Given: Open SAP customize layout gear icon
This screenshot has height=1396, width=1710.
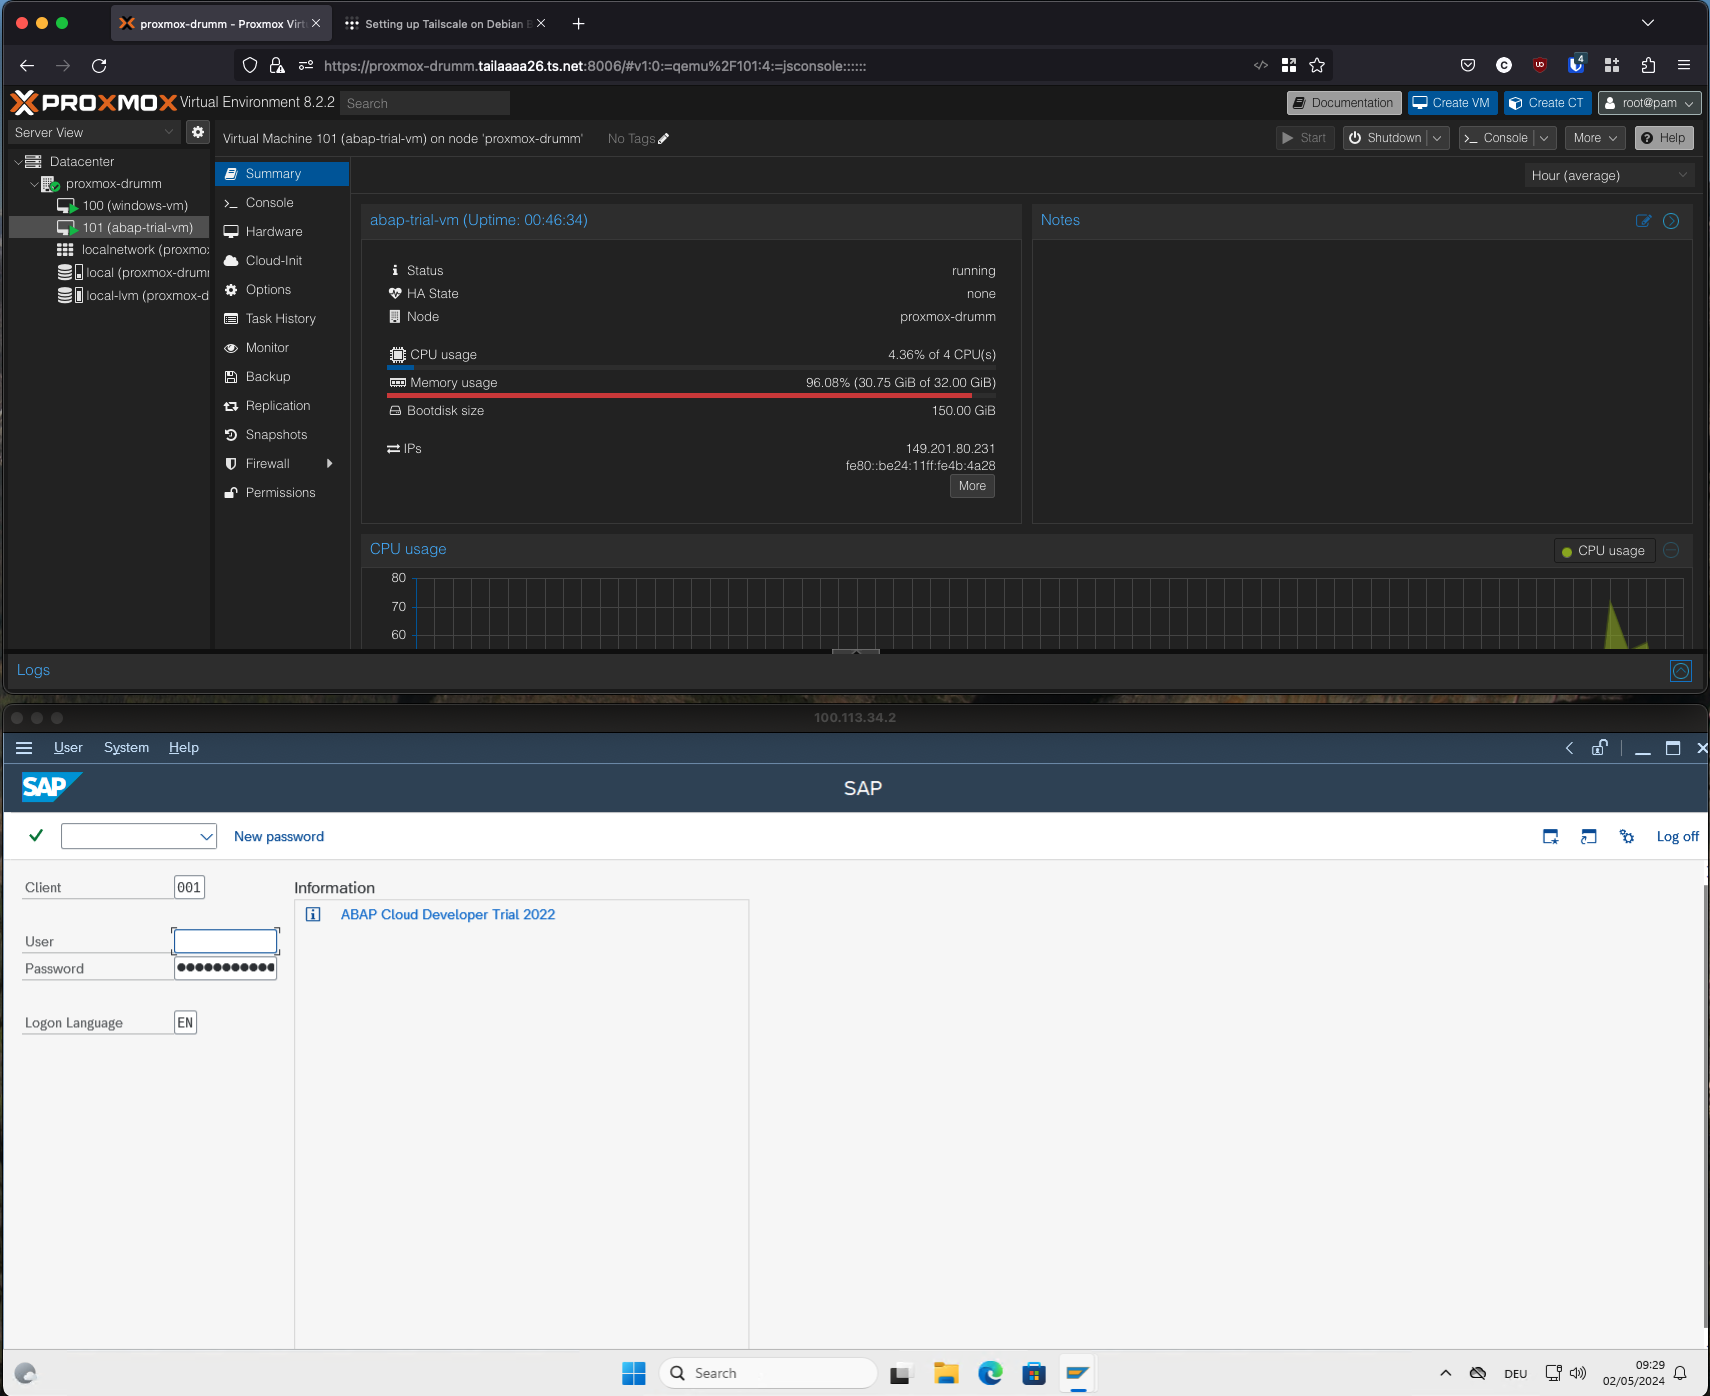Looking at the screenshot, I should pyautogui.click(x=1627, y=837).
